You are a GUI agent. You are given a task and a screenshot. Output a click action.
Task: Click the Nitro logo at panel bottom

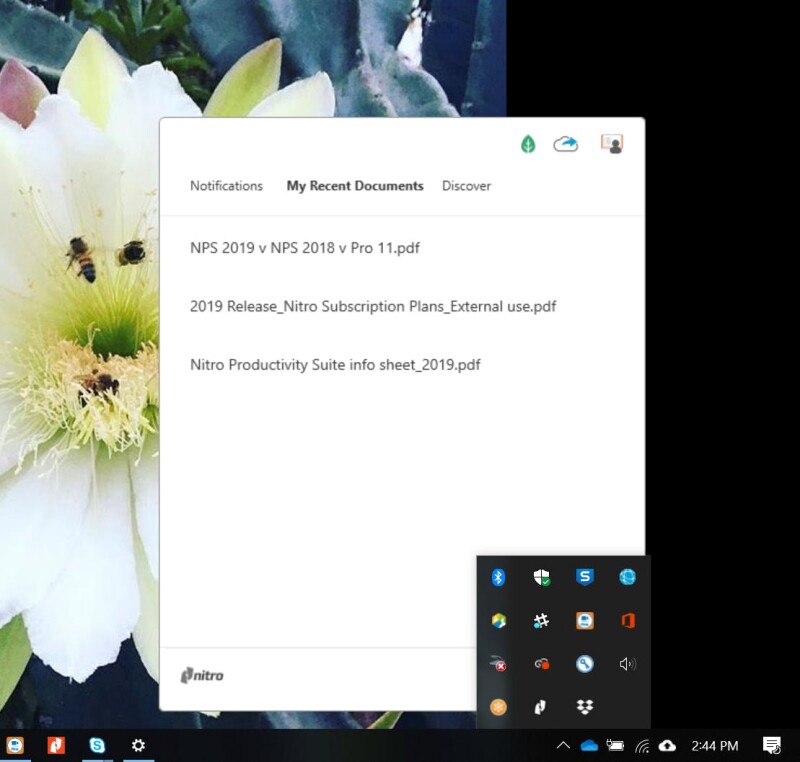(x=202, y=676)
